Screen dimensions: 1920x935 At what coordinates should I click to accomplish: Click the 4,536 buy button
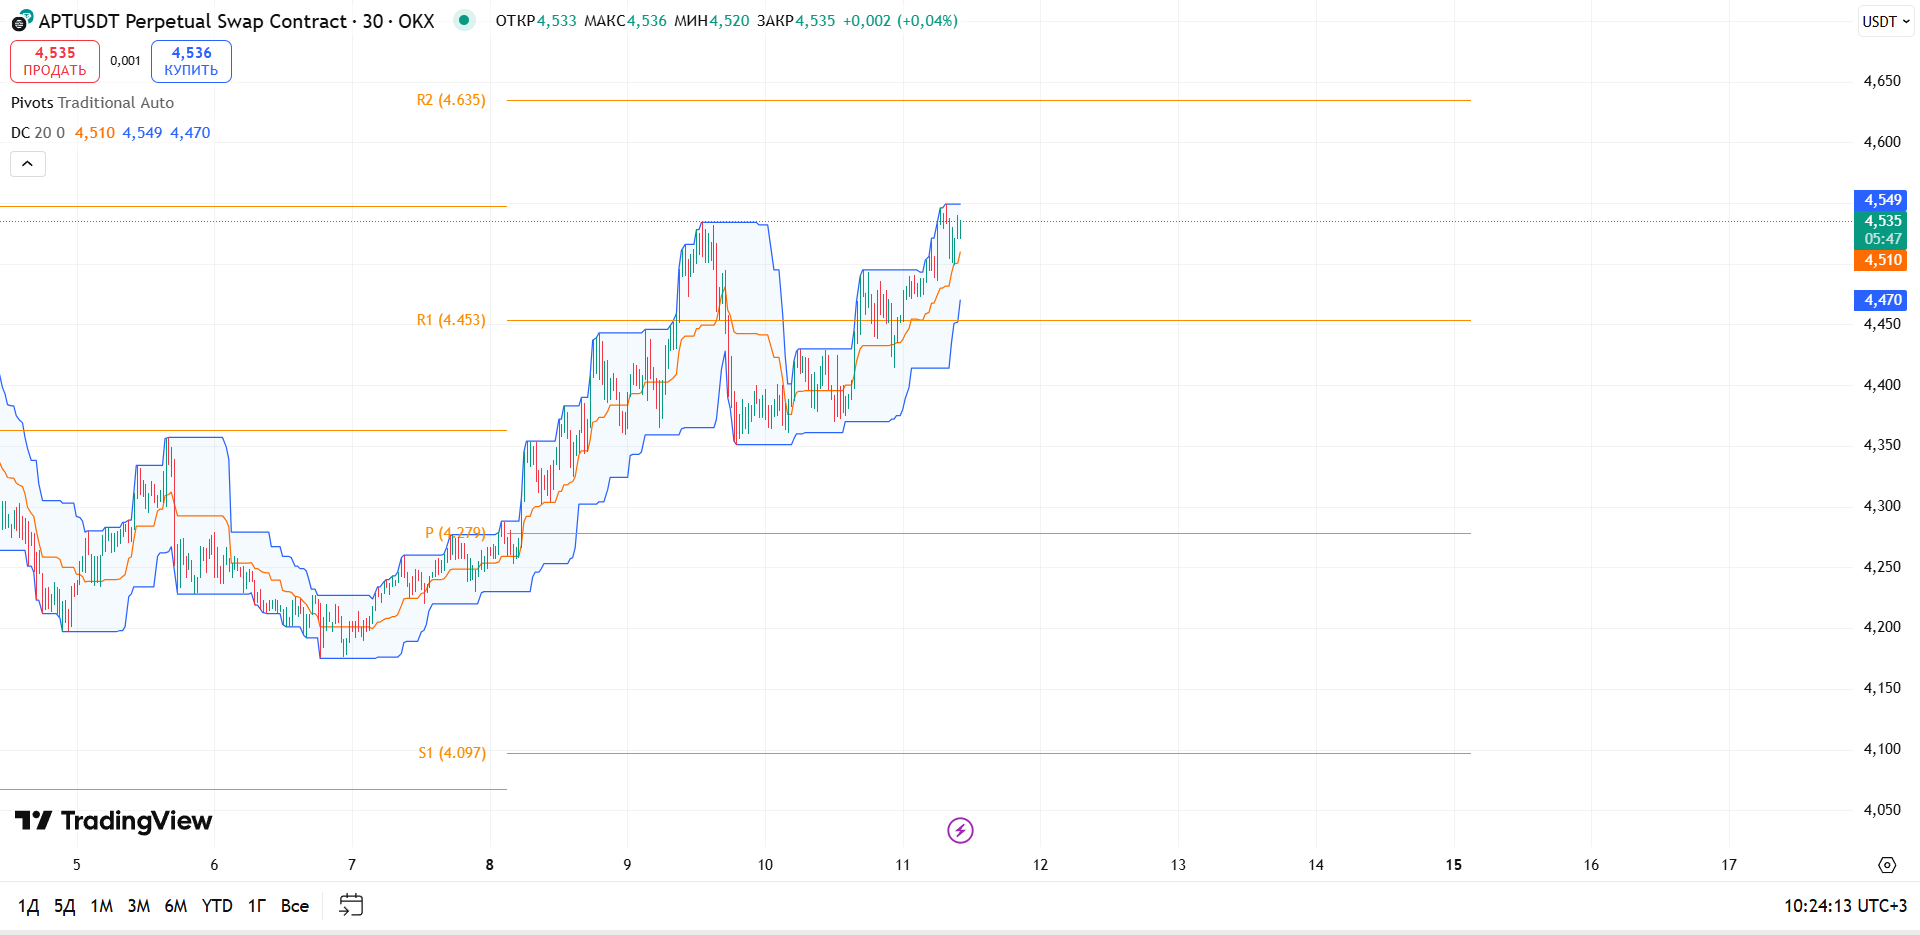191,61
